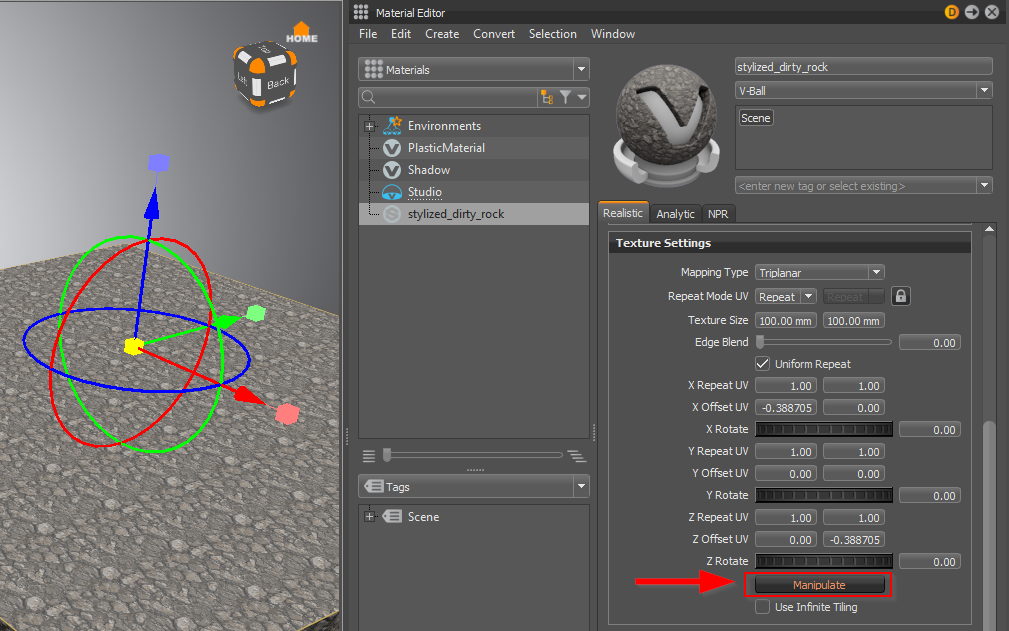This screenshot has height=631, width=1009.
Task: Disable the Uniform Repeat checkbox
Action: tap(762, 363)
